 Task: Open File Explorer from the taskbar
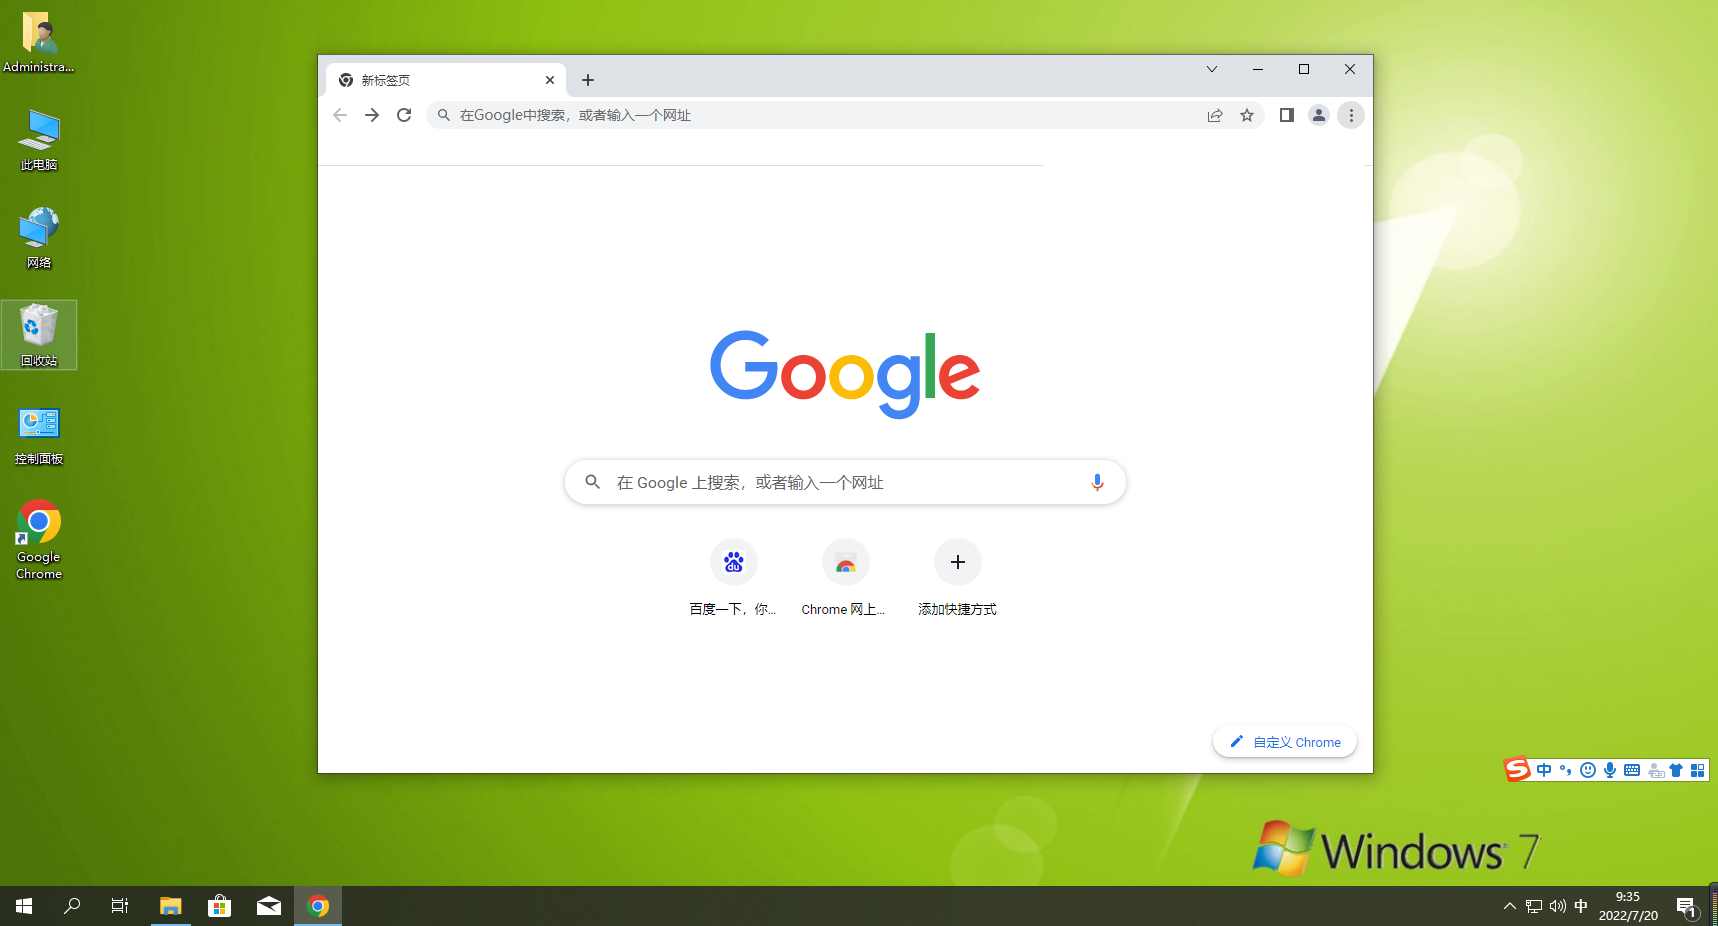pyautogui.click(x=171, y=906)
